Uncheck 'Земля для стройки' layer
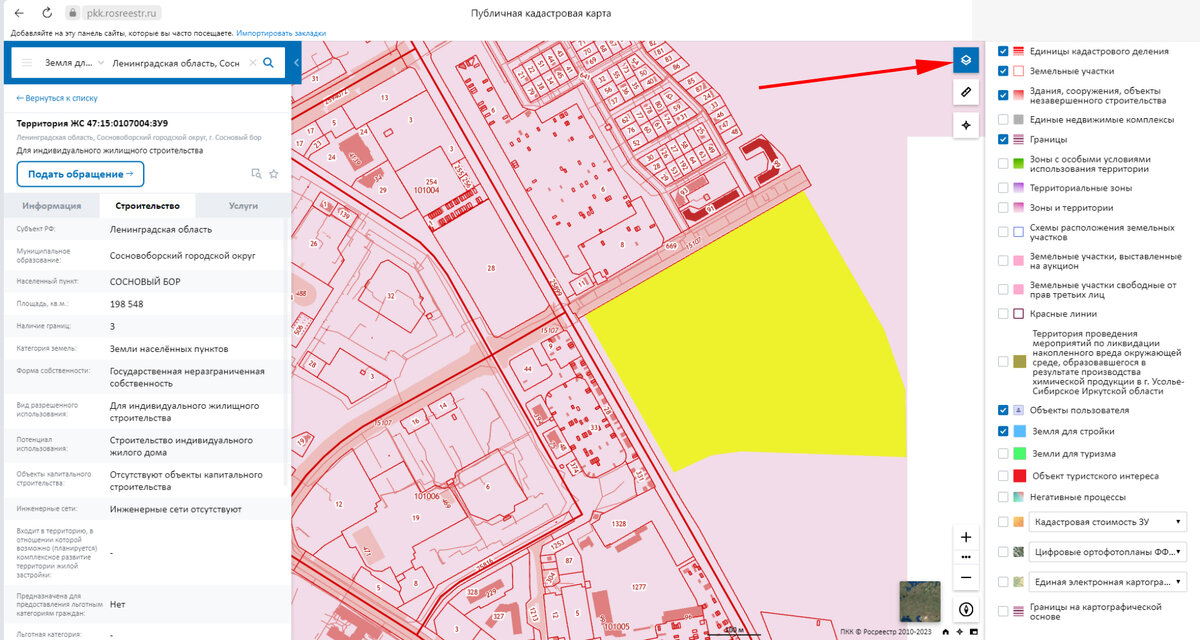Image resolution: width=1200 pixels, height=640 pixels. [1003, 431]
